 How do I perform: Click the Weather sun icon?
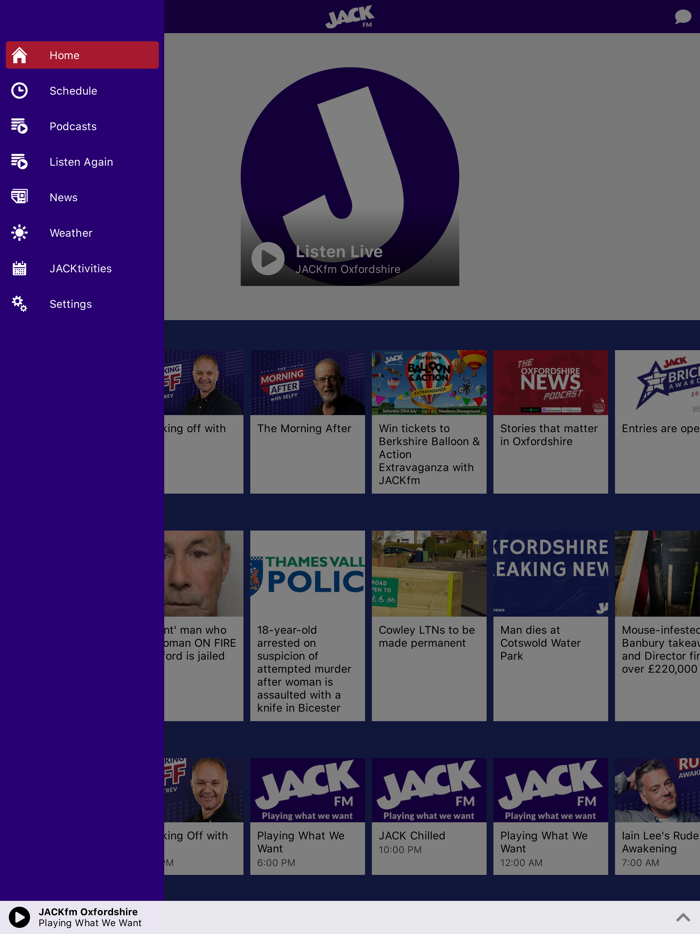pyautogui.click(x=19, y=233)
